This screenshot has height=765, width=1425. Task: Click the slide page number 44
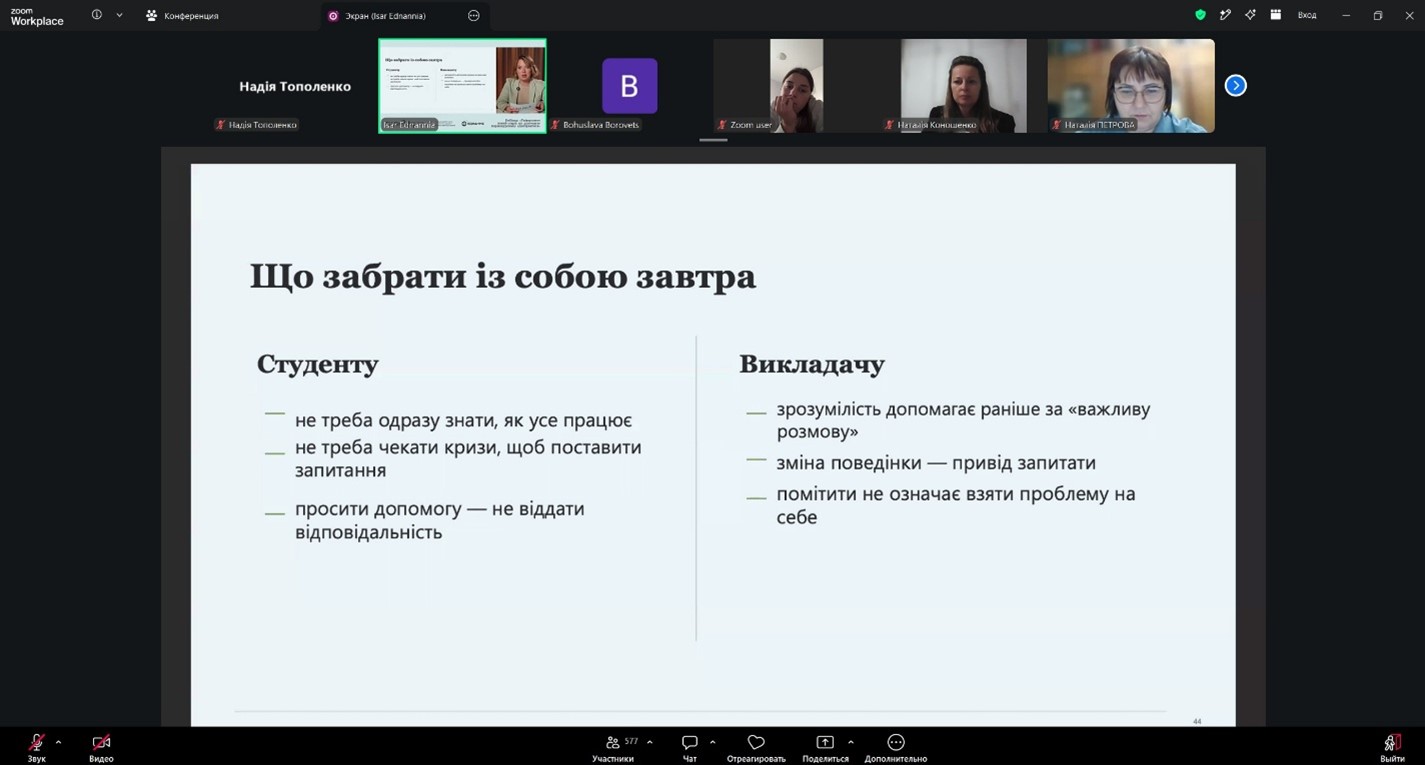click(x=1197, y=721)
